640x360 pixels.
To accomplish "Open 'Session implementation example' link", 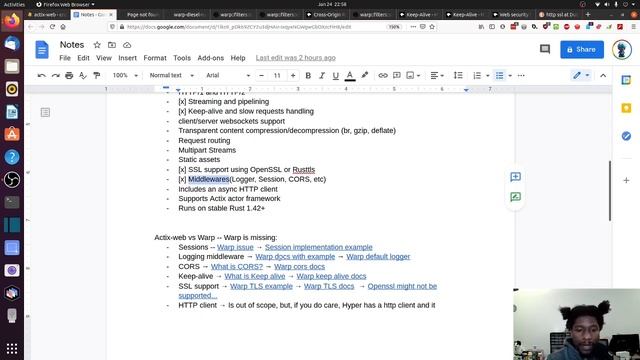I will click(318, 247).
